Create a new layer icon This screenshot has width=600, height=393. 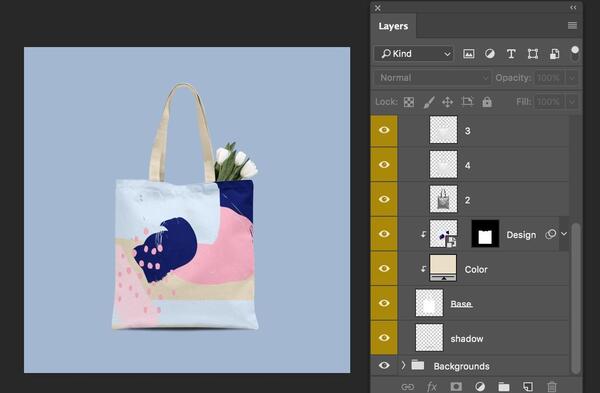coord(528,387)
